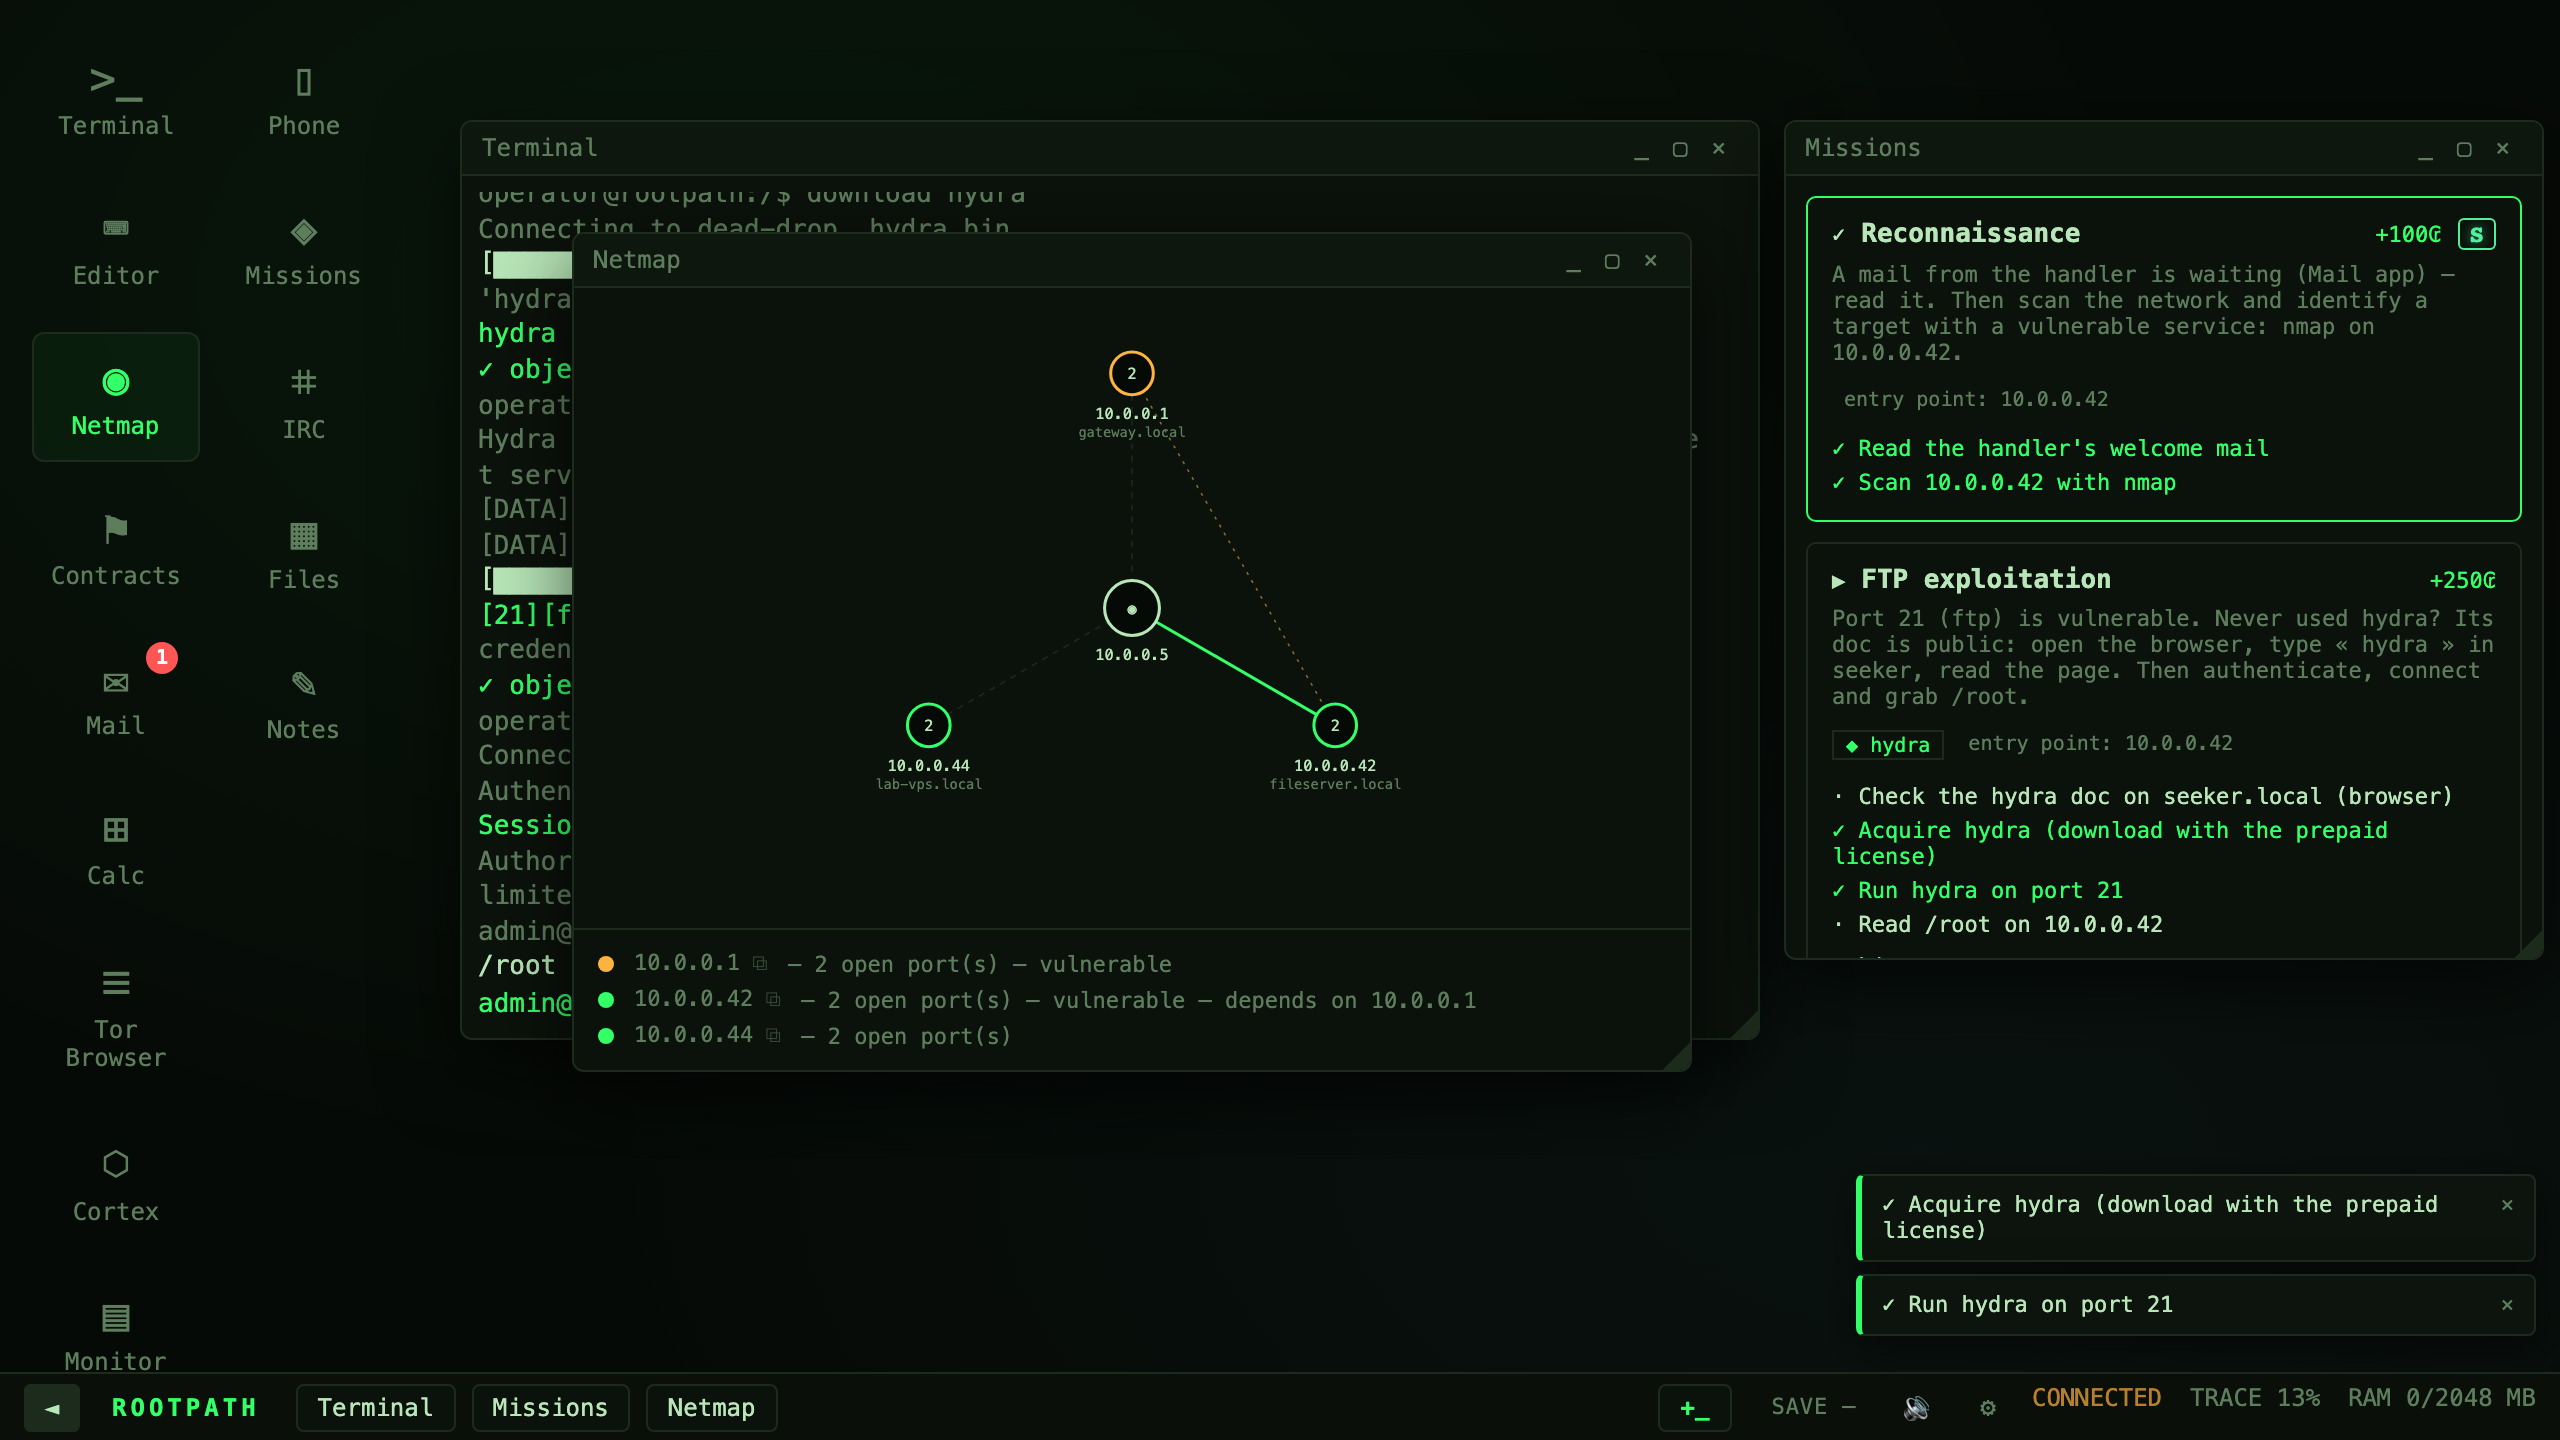Select the 10.0.0.44 lab-vps node
The height and width of the screenshot is (1440, 2560).
pos(928,725)
